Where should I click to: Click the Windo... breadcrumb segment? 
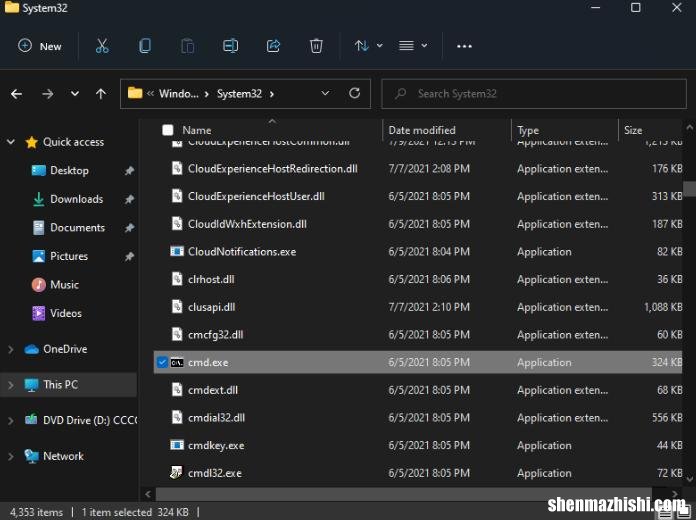click(x=178, y=94)
